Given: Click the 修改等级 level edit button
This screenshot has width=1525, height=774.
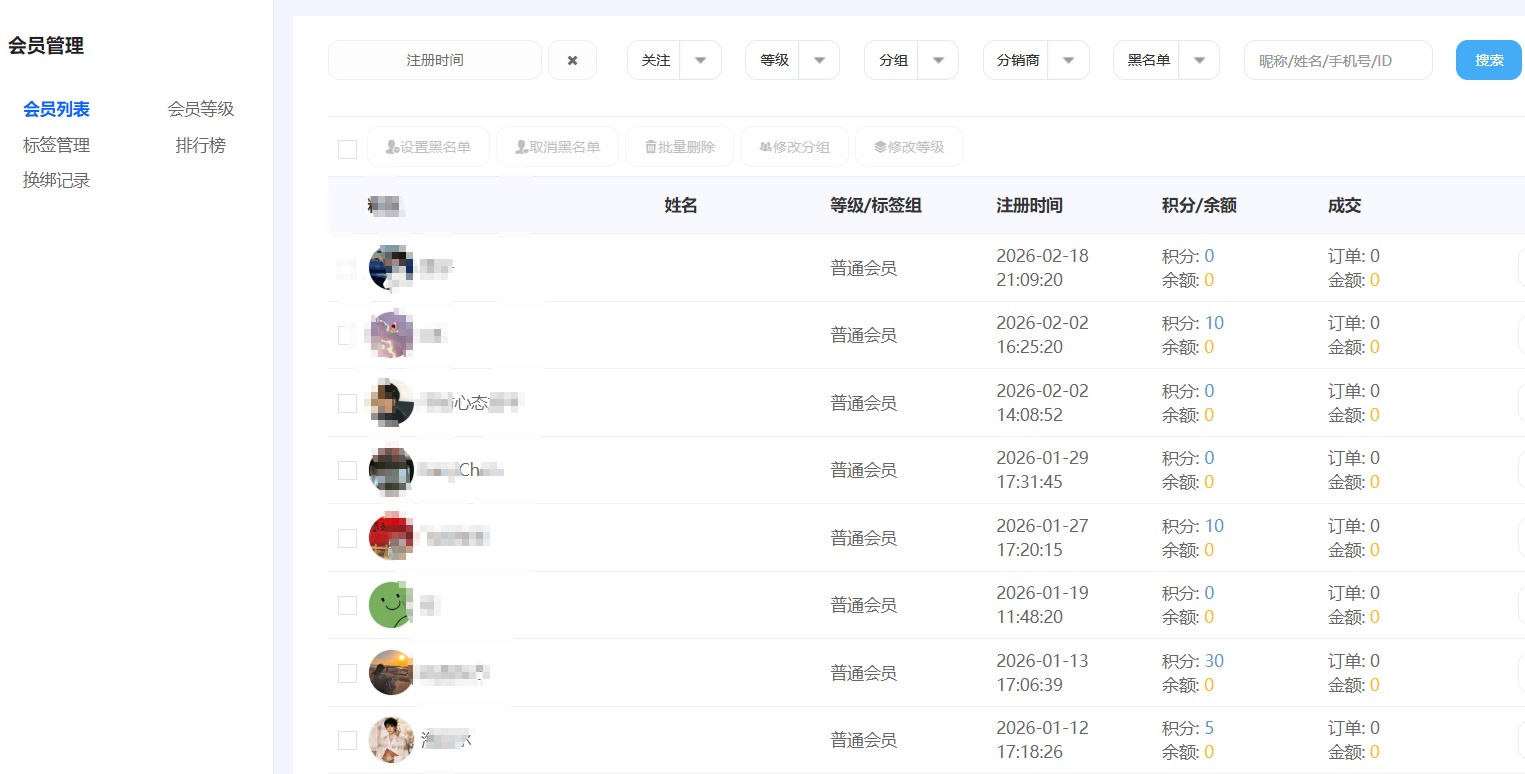Looking at the screenshot, I should [x=908, y=147].
